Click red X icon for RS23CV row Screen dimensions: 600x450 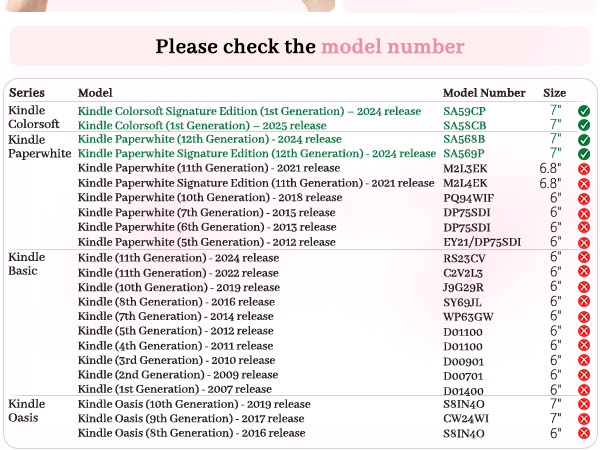pos(584,257)
